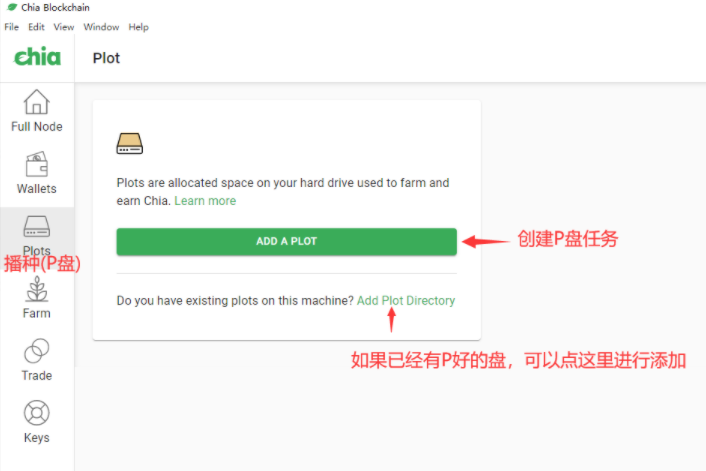Click the Chia leaf icon in title bar
The image size is (706, 471).
coord(10,8)
